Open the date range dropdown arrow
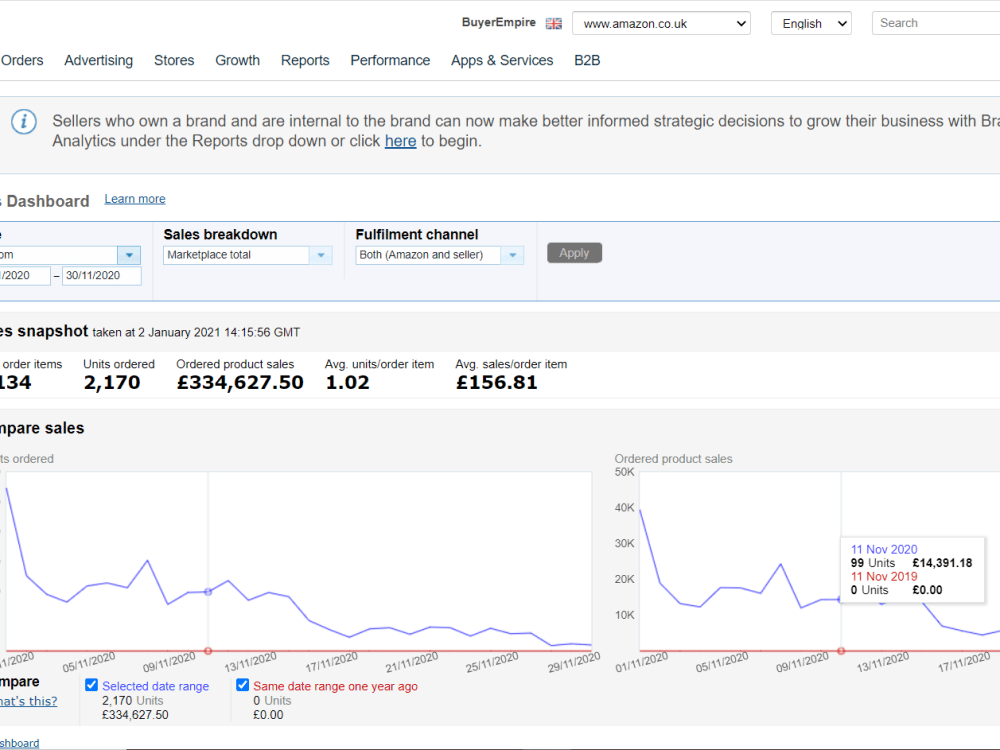 [129, 255]
